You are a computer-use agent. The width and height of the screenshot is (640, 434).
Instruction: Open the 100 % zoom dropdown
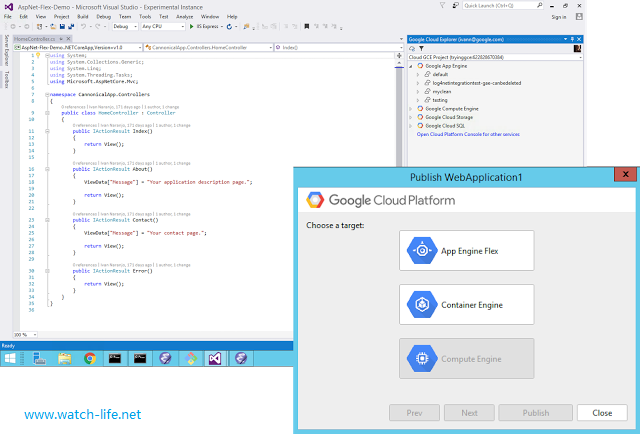tap(25, 334)
